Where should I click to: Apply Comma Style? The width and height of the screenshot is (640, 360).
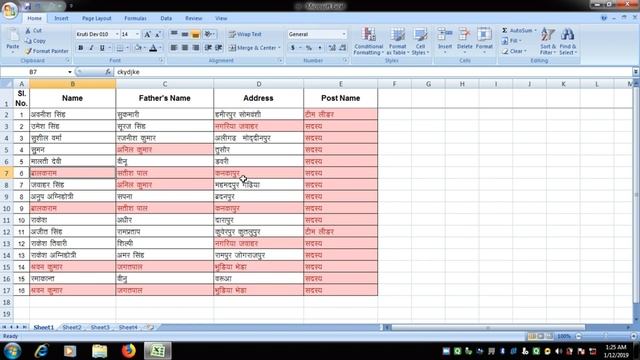320,48
